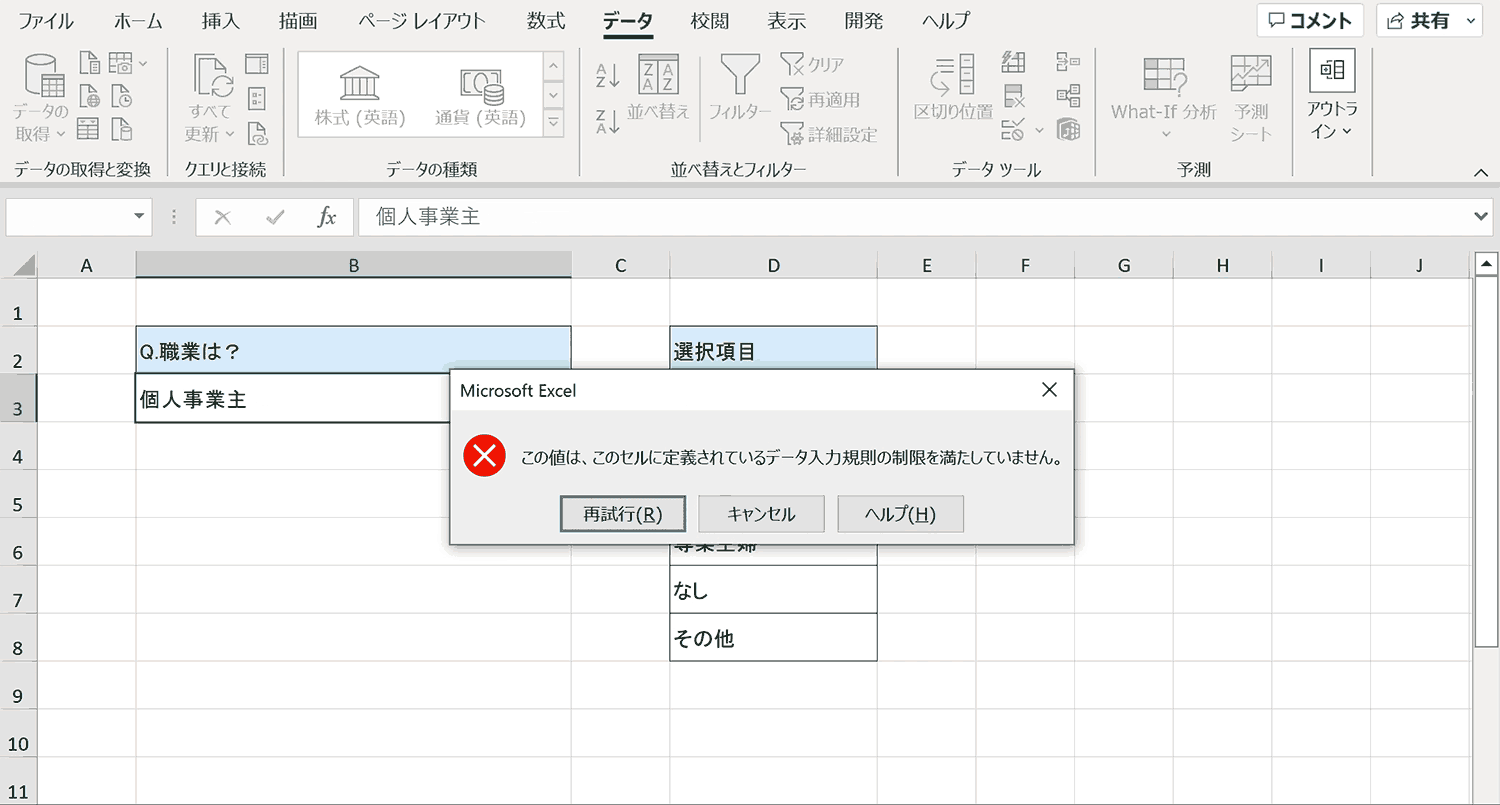Click the 予測シート forecast sheet icon
Image resolution: width=1500 pixels, height=805 pixels.
pyautogui.click(x=1251, y=97)
